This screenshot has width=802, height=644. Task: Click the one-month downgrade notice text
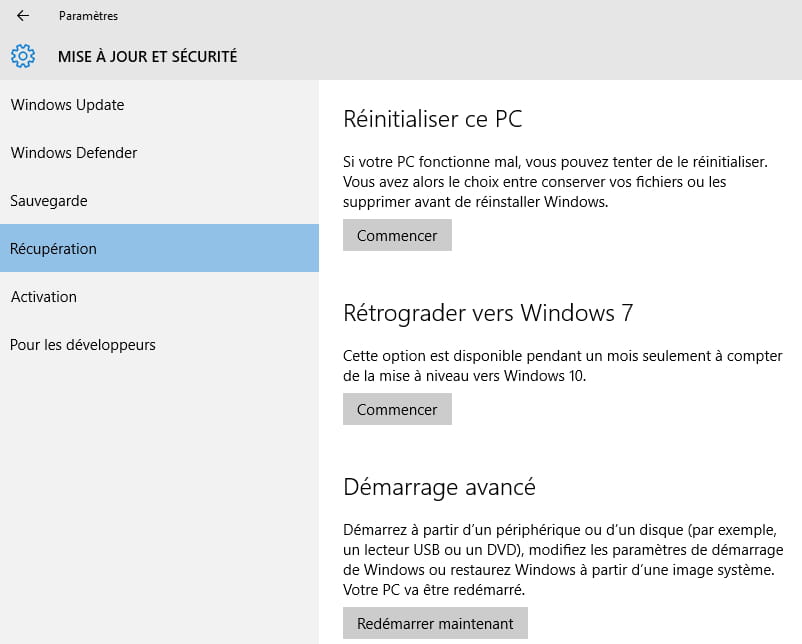pos(562,366)
